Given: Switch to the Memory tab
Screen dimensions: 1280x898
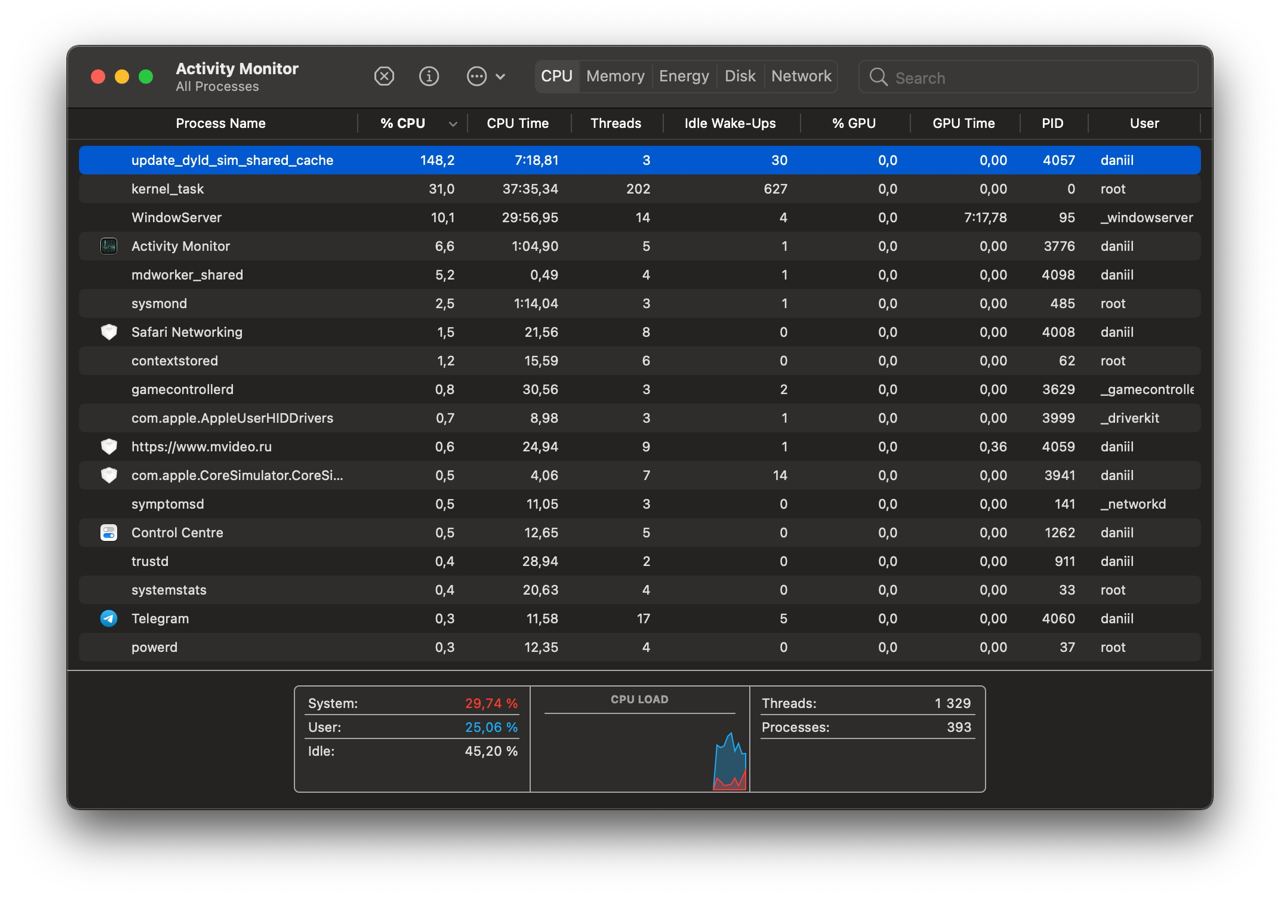Looking at the screenshot, I should [615, 76].
